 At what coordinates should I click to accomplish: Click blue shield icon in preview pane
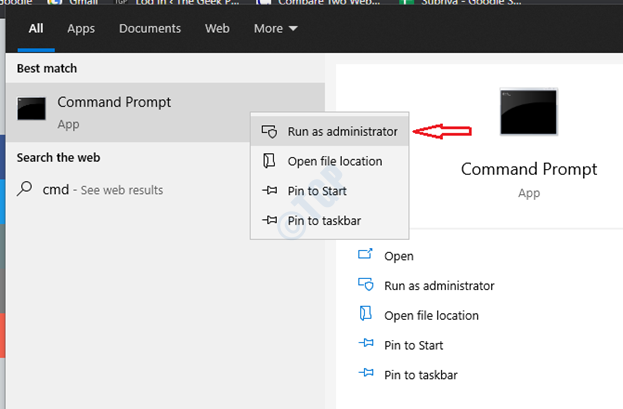366,284
